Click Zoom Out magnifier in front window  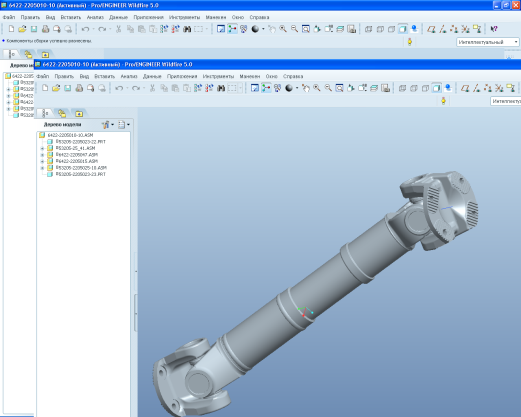tap(328, 88)
